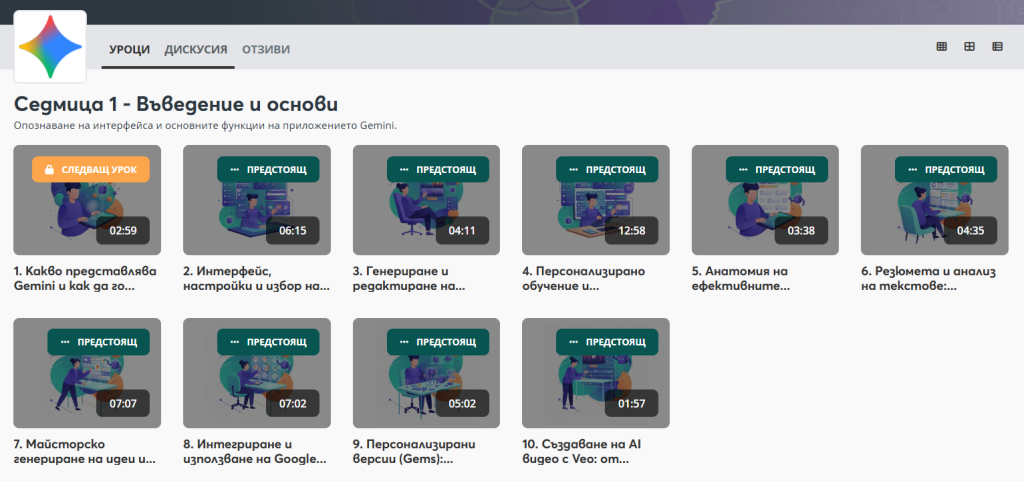Switch to list view icon

click(x=997, y=46)
